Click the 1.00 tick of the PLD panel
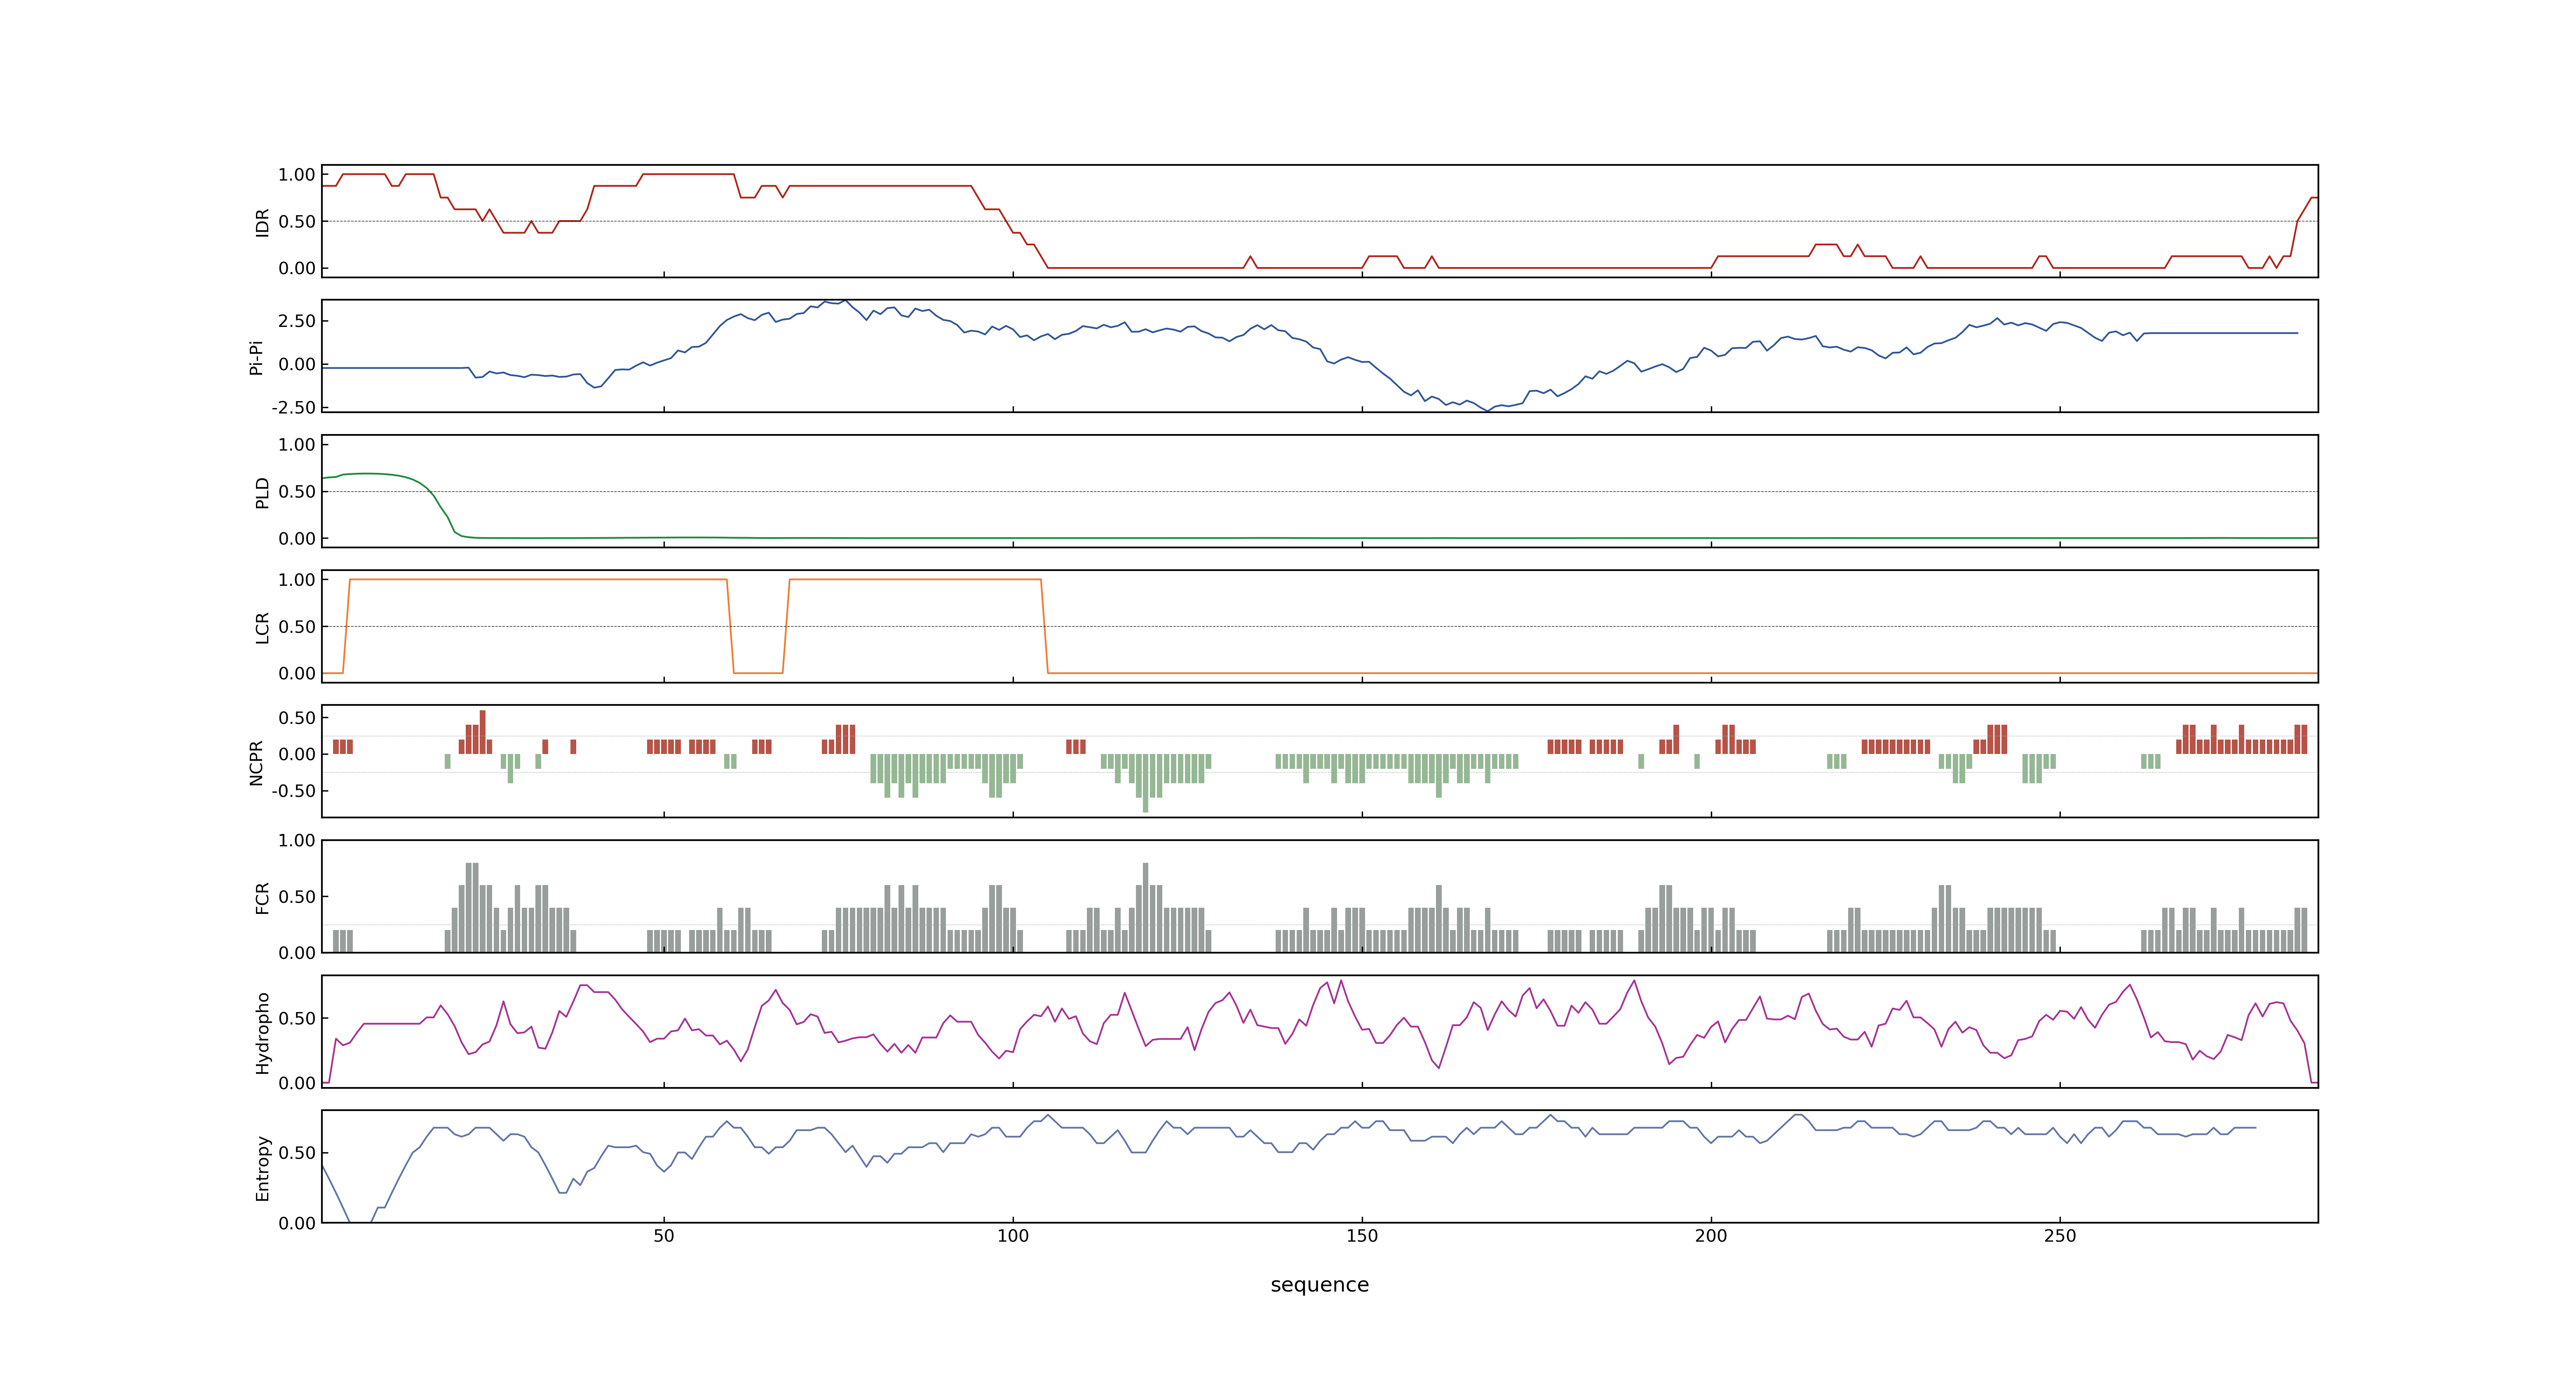Screen dimensions: 2576x1374 click(297, 445)
